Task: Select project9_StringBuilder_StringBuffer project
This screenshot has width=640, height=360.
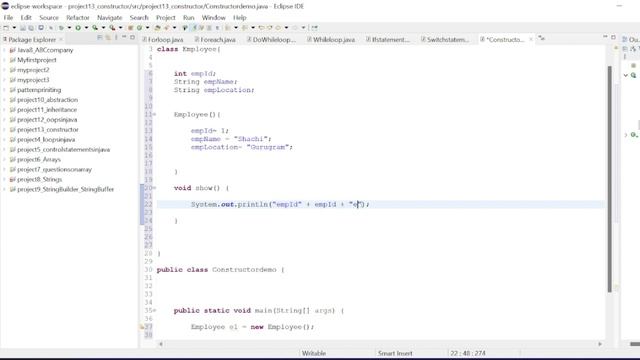Action: coord(65,189)
